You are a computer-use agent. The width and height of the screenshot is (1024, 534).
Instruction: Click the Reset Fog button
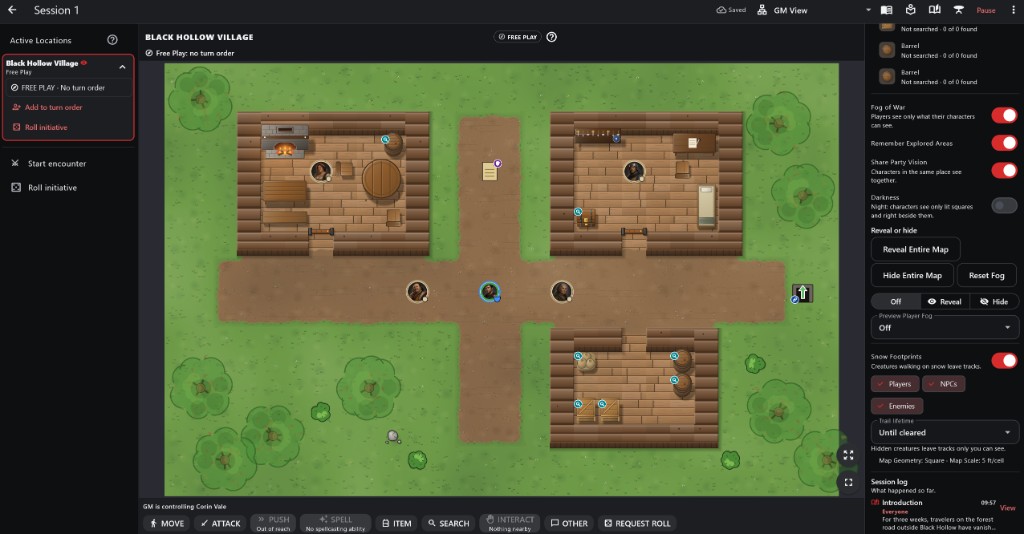986,275
